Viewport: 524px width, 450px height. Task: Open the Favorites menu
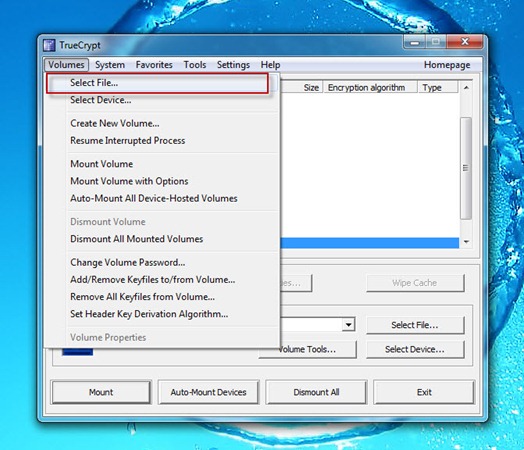pos(154,65)
